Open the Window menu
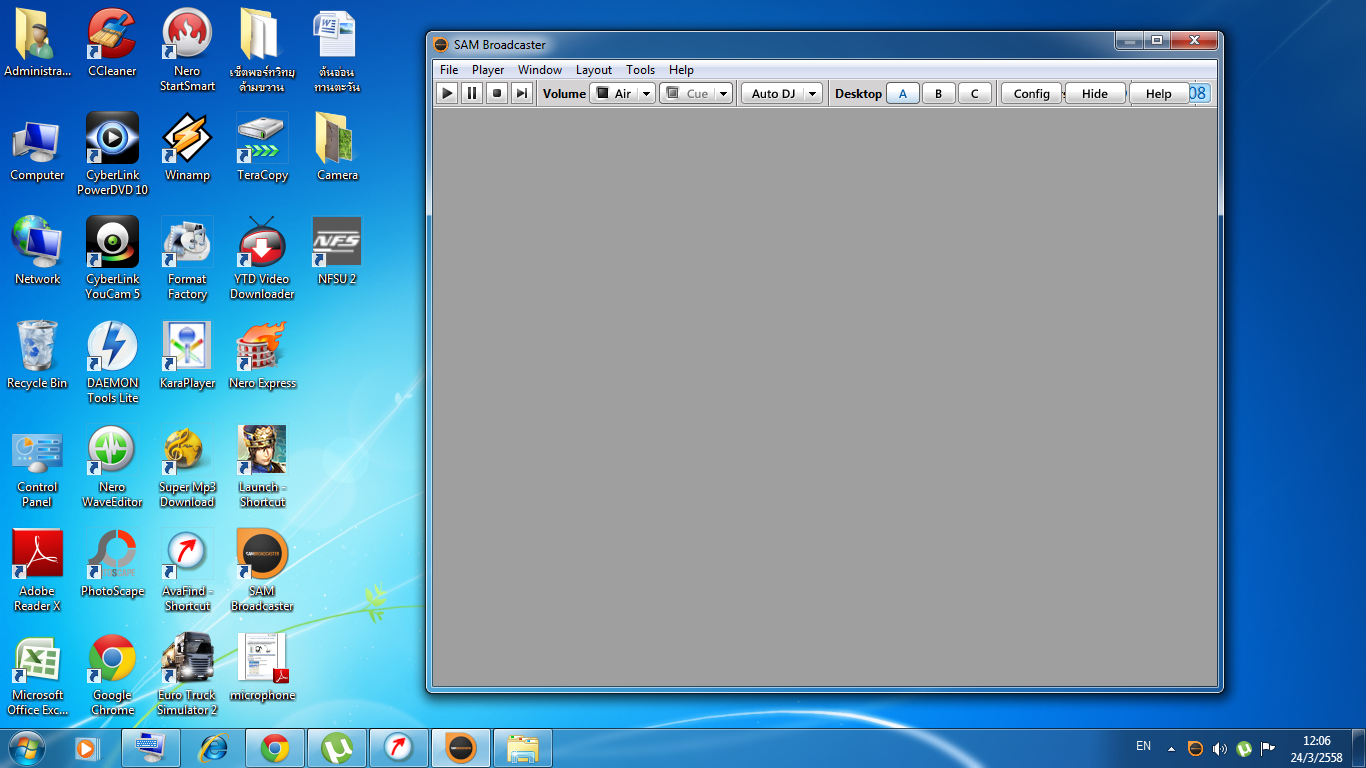The image size is (1366, 768). click(x=540, y=70)
